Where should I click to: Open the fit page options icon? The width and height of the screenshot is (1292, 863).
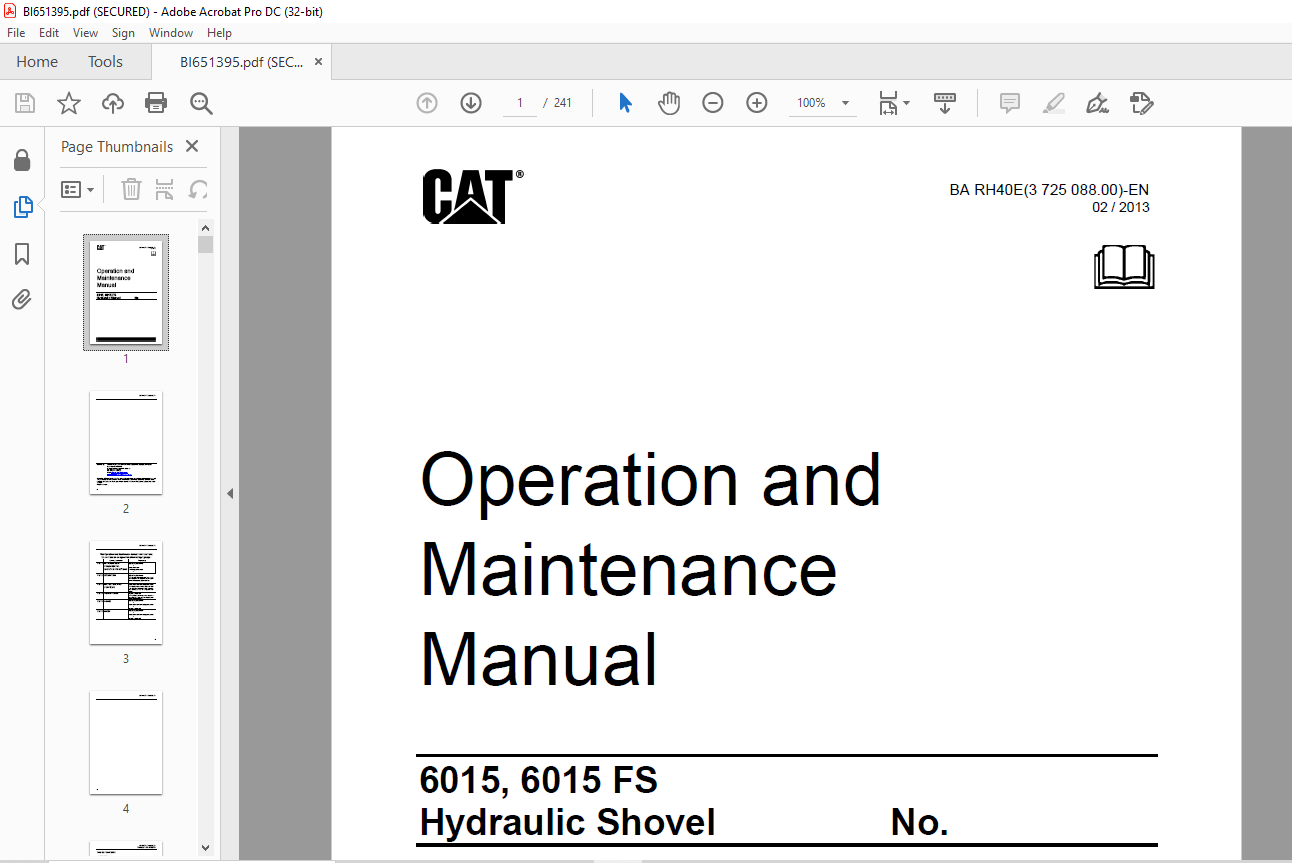click(x=888, y=103)
